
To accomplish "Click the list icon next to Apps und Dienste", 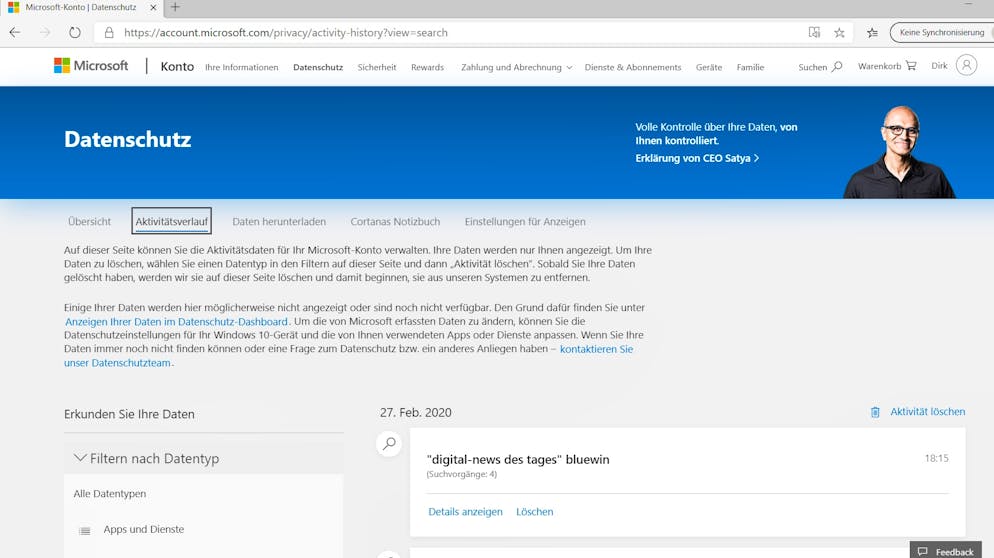I will (x=84, y=531).
